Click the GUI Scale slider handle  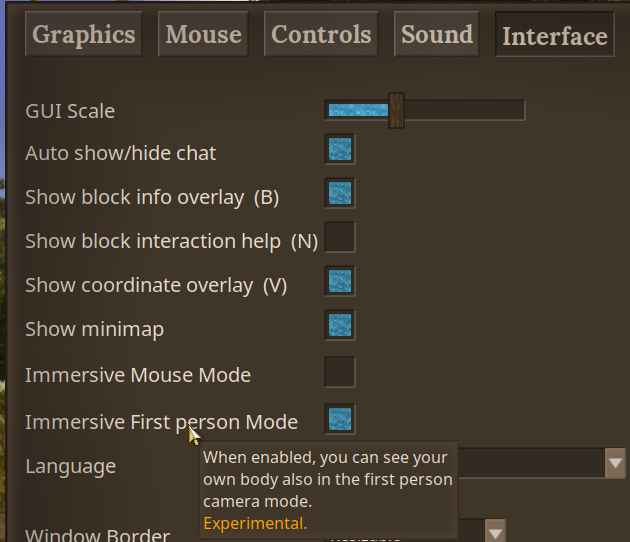396,110
